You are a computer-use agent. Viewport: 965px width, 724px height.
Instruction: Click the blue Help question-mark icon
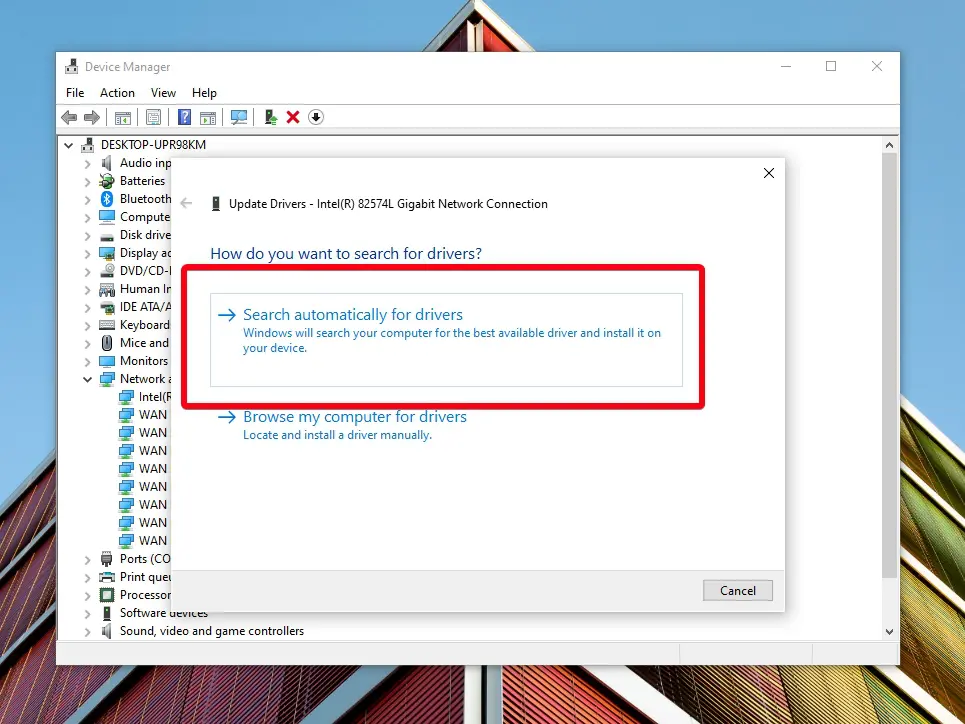(x=184, y=117)
